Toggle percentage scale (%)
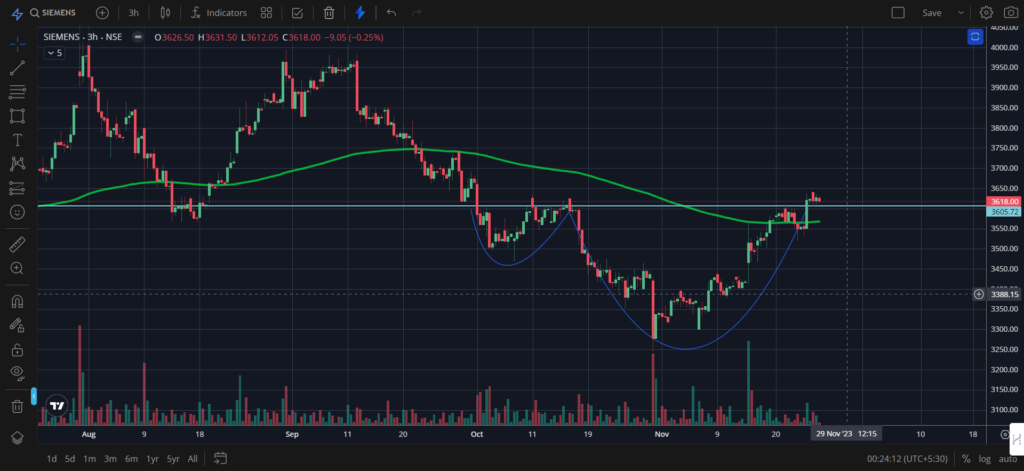This screenshot has width=1024, height=471. coord(966,459)
